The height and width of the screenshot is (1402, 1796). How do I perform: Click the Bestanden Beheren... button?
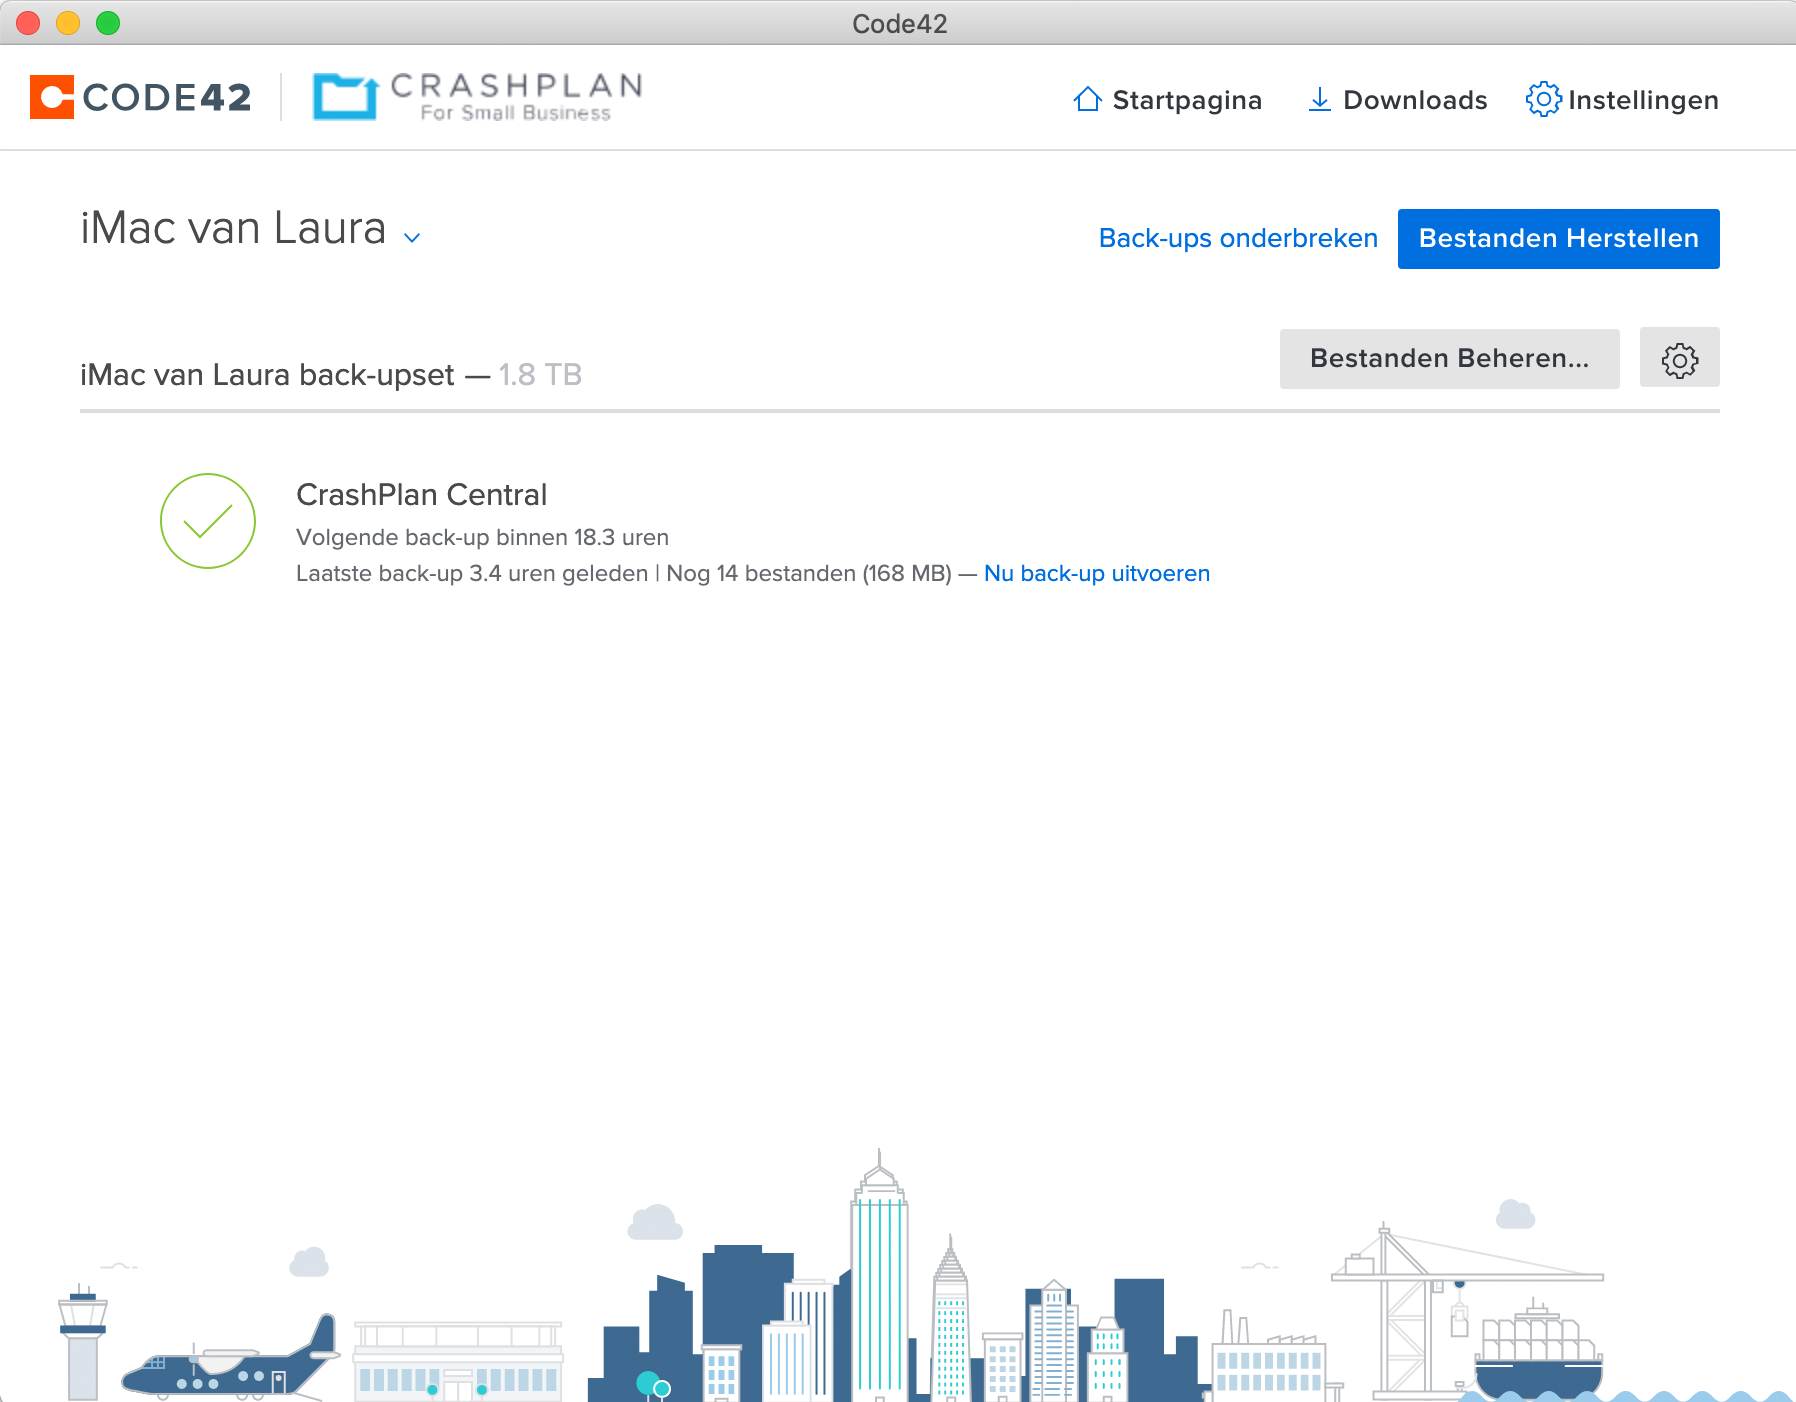pyautogui.click(x=1449, y=359)
